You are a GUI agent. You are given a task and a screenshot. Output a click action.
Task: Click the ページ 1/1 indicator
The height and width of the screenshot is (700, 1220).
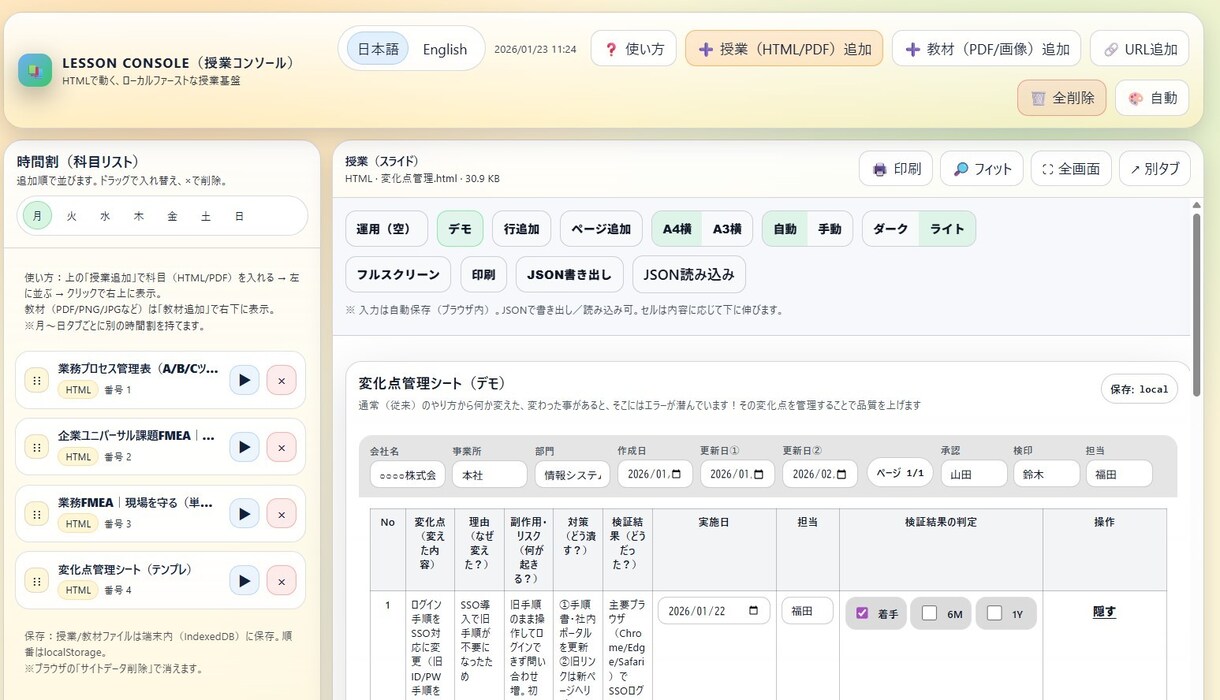[x=900, y=472]
